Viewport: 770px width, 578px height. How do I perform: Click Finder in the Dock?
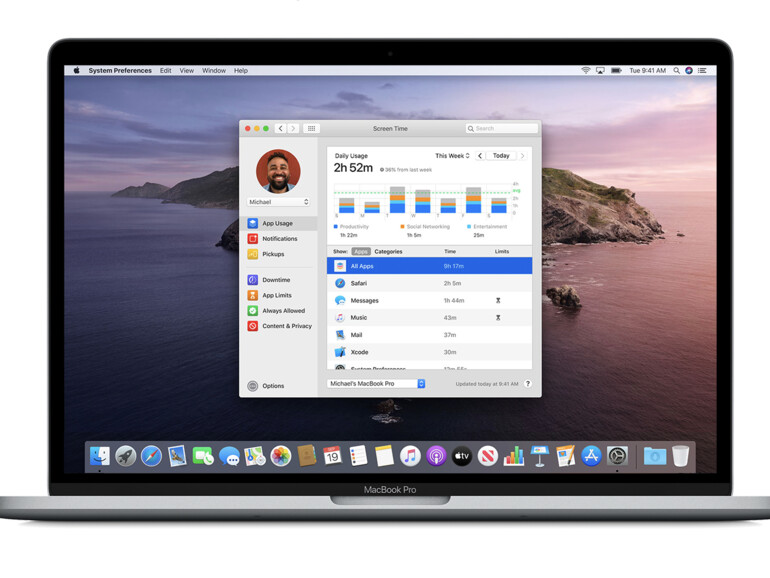(x=100, y=456)
